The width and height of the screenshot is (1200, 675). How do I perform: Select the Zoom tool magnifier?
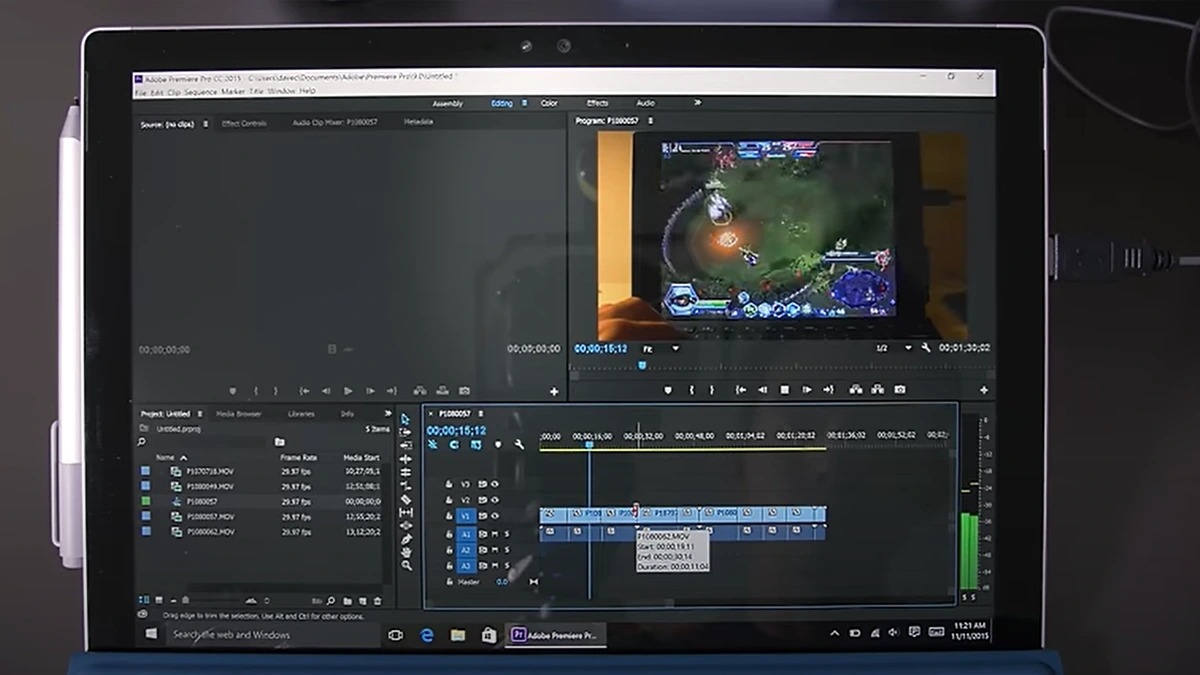(406, 565)
